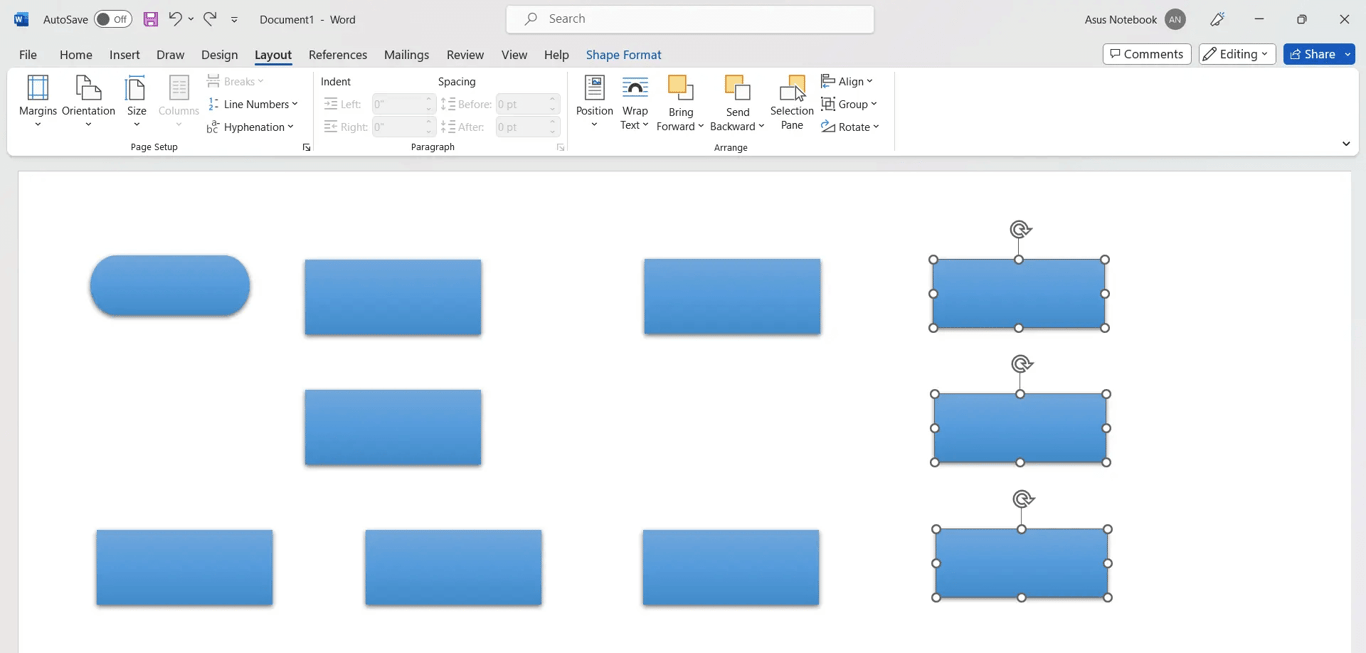1366x653 pixels.
Task: Click the Comments button
Action: (1147, 54)
